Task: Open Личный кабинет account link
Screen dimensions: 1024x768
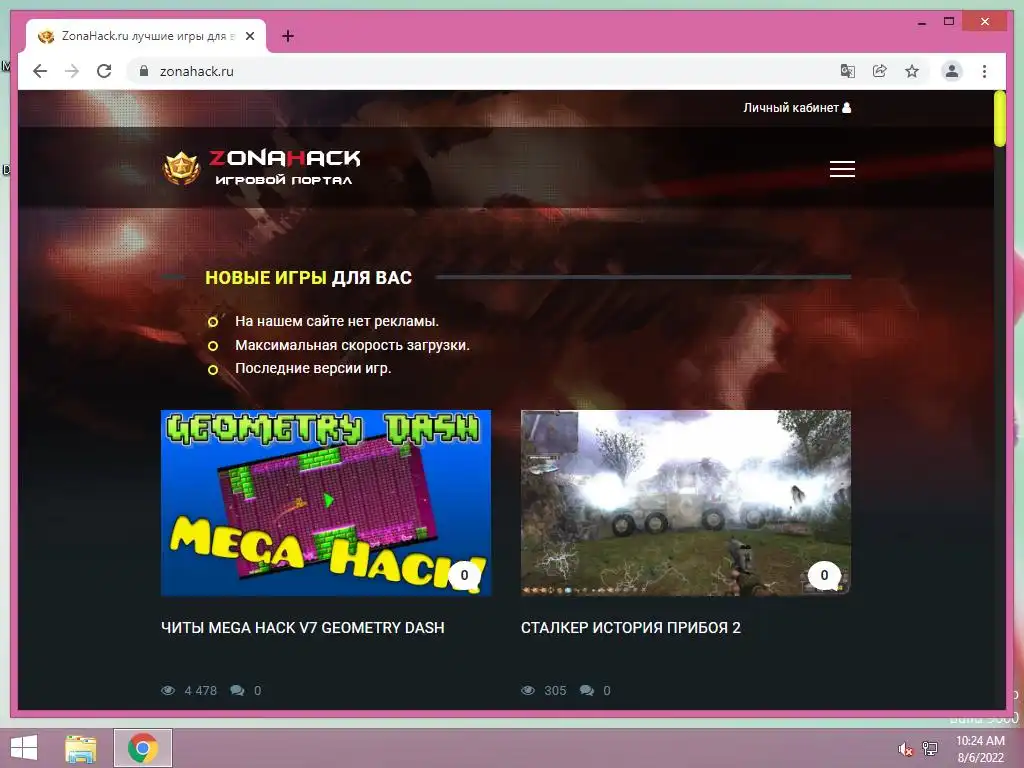Action: pos(797,108)
